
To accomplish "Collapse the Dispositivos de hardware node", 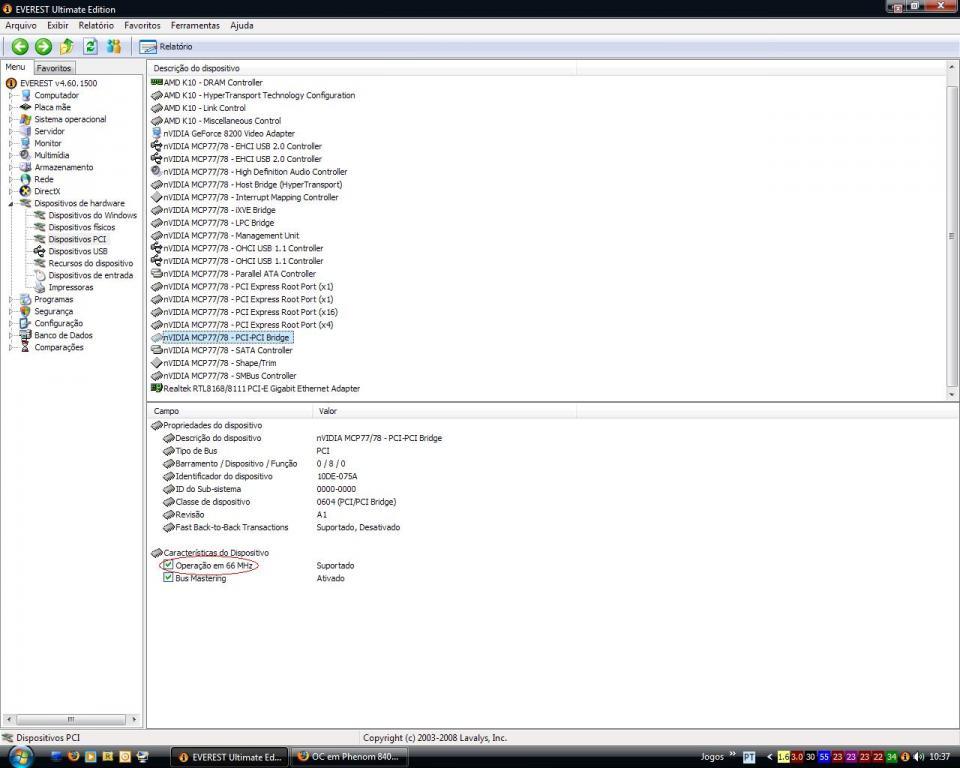I will (10, 203).
